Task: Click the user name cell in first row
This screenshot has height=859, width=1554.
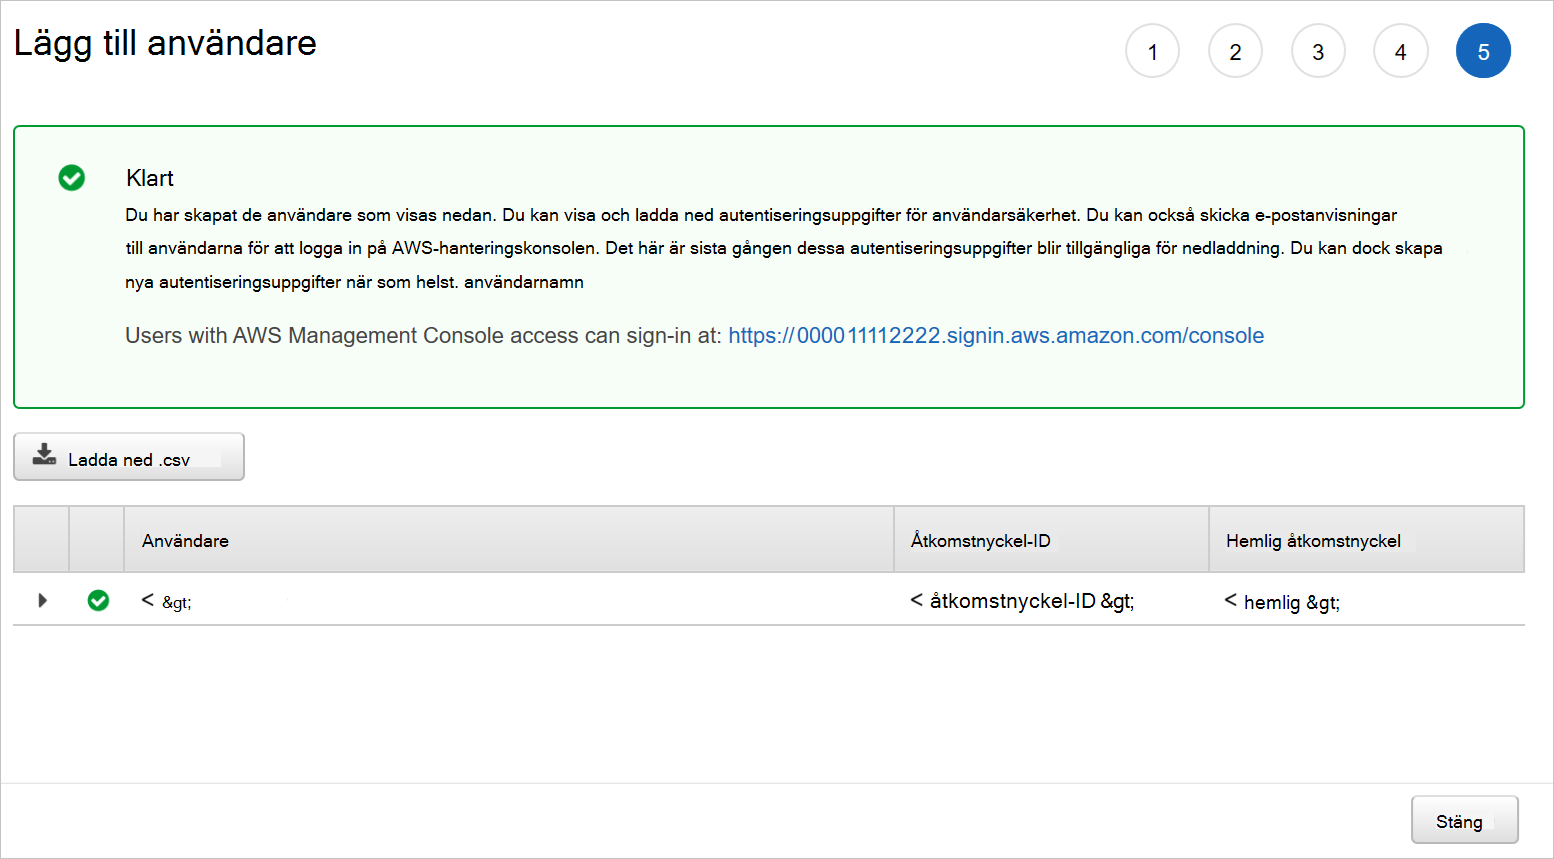Action: (509, 600)
